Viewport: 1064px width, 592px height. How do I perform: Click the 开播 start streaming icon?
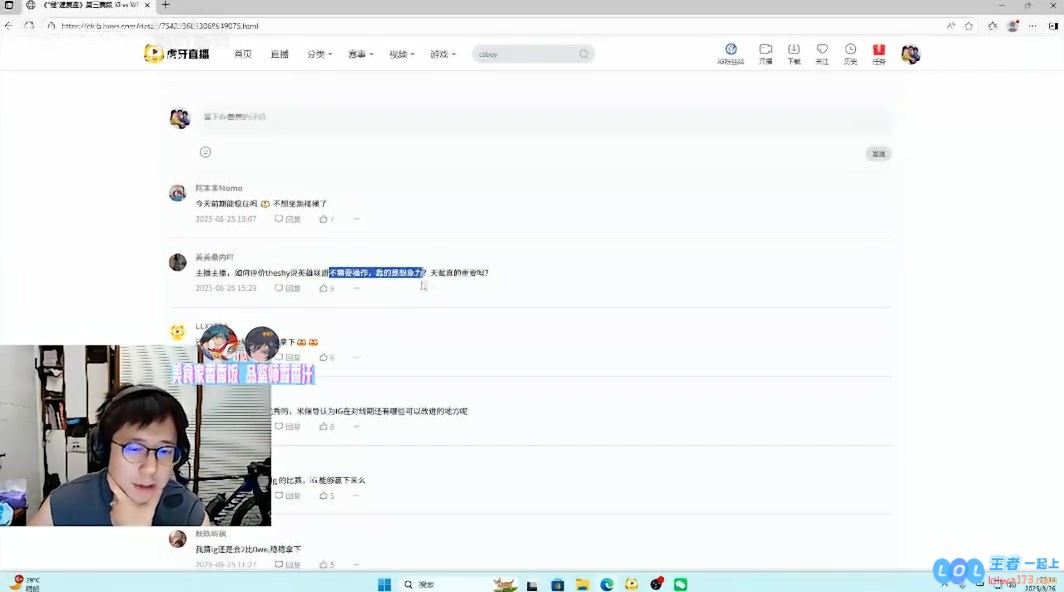click(x=765, y=54)
